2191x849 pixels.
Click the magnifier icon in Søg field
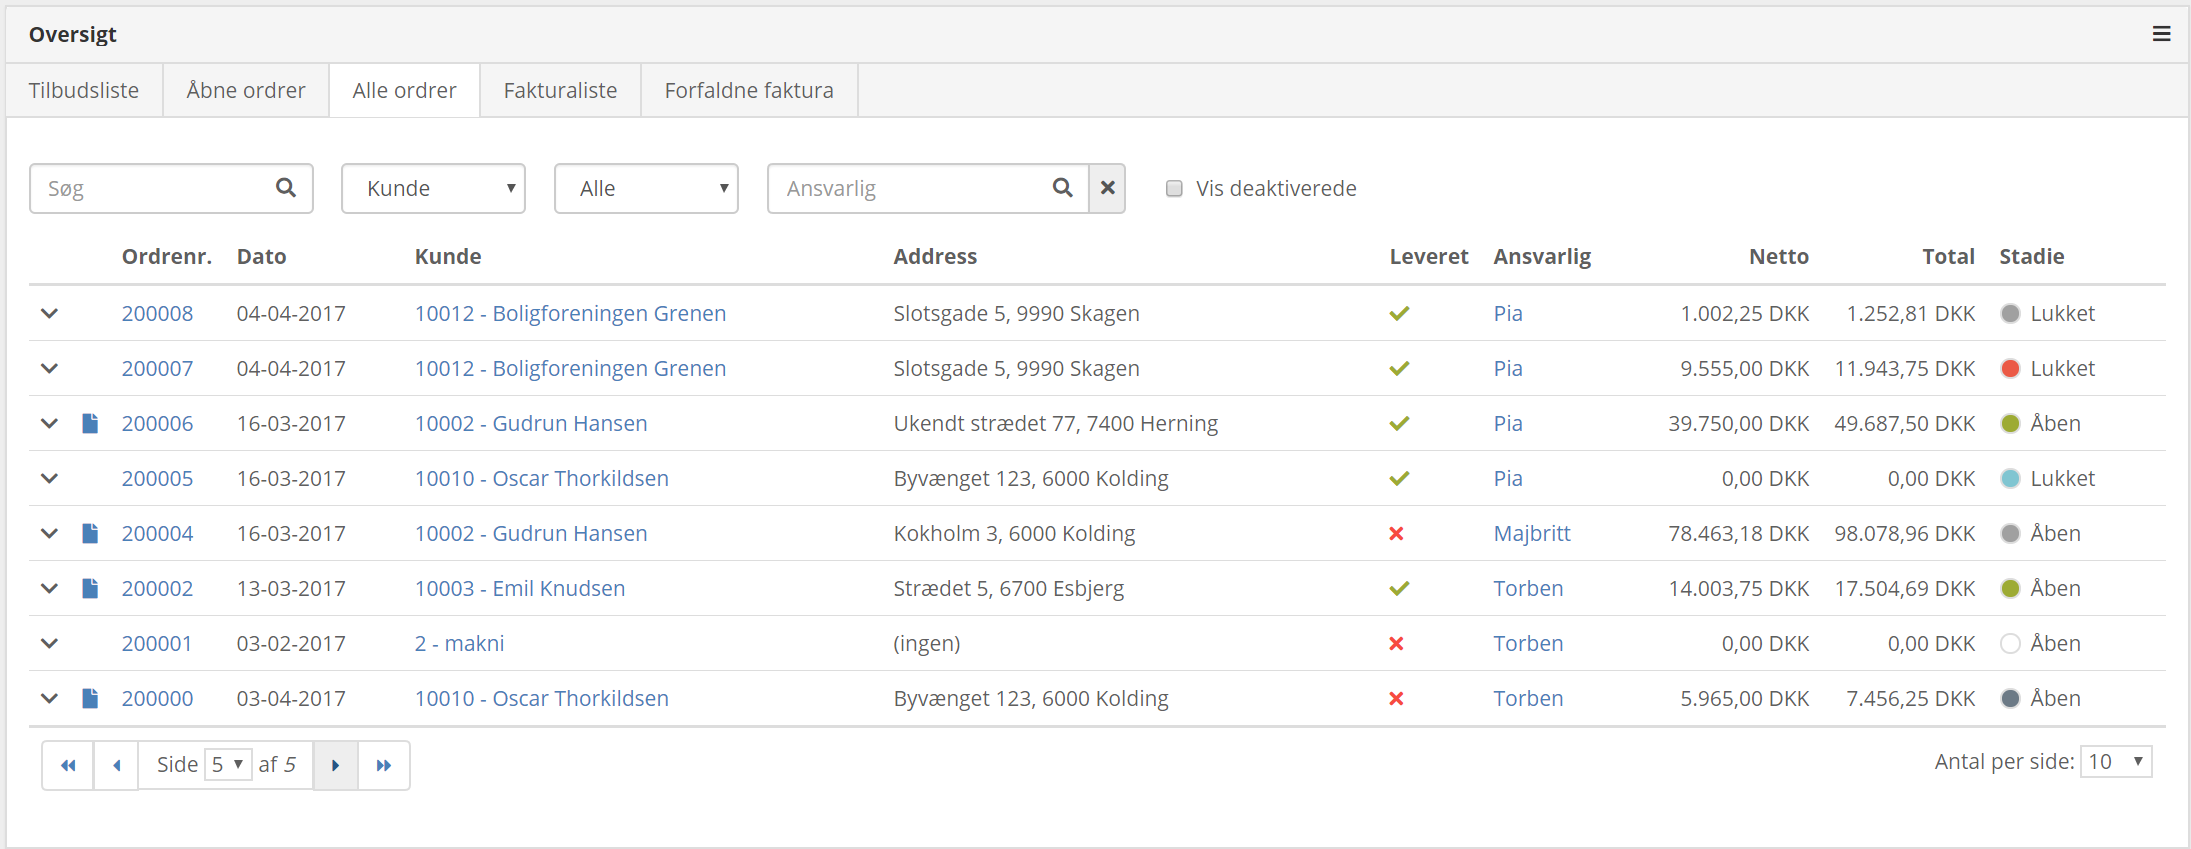[x=285, y=188]
